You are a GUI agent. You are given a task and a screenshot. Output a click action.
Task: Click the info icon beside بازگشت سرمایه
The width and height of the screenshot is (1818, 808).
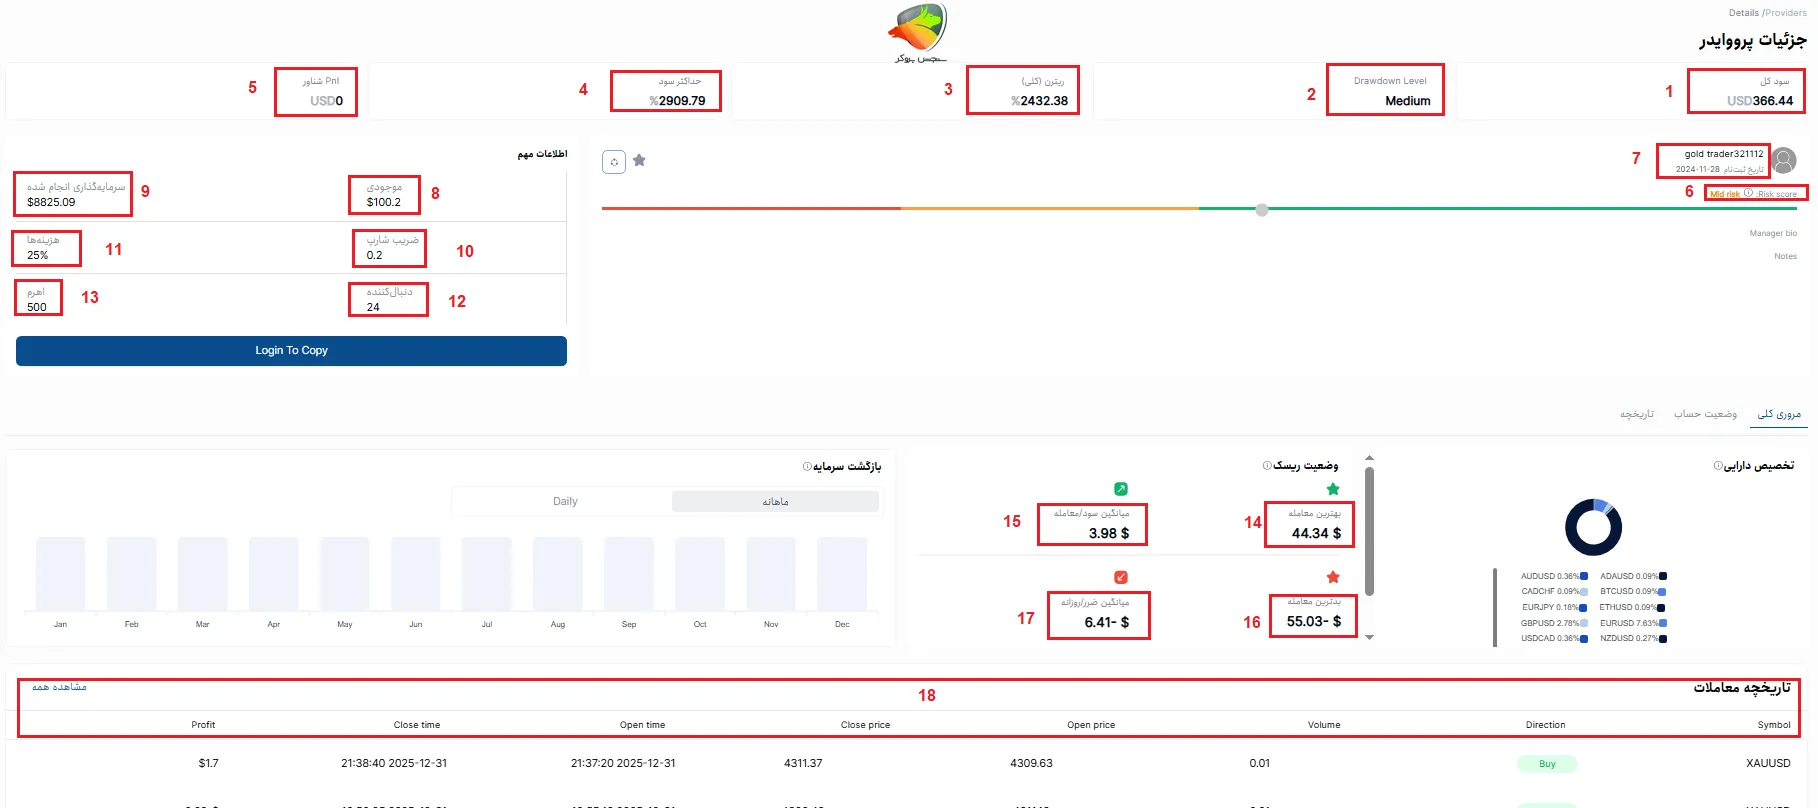point(807,467)
